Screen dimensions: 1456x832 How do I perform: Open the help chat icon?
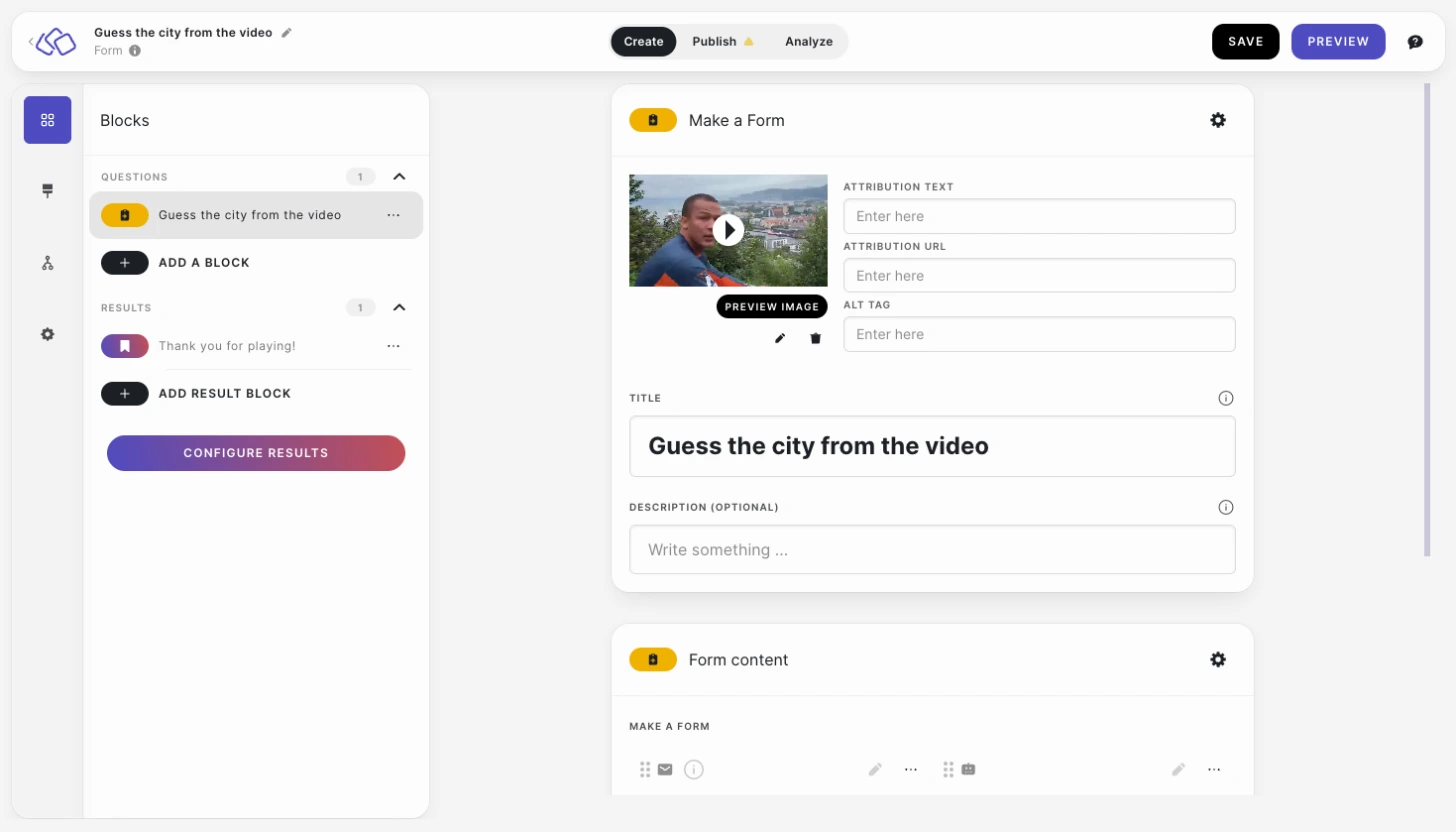tap(1415, 42)
